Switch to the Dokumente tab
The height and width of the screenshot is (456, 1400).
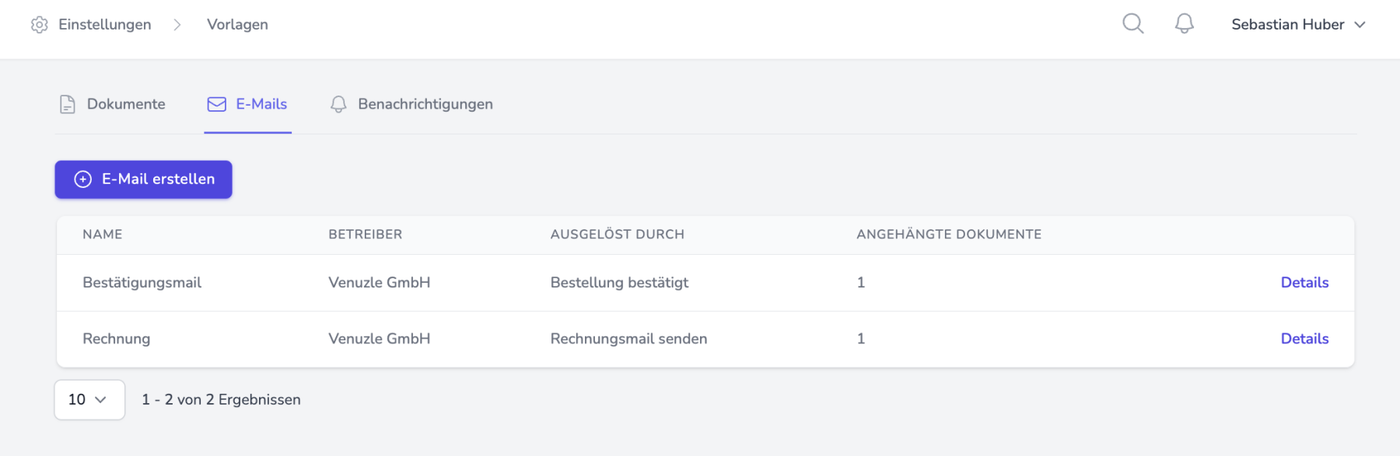click(125, 104)
